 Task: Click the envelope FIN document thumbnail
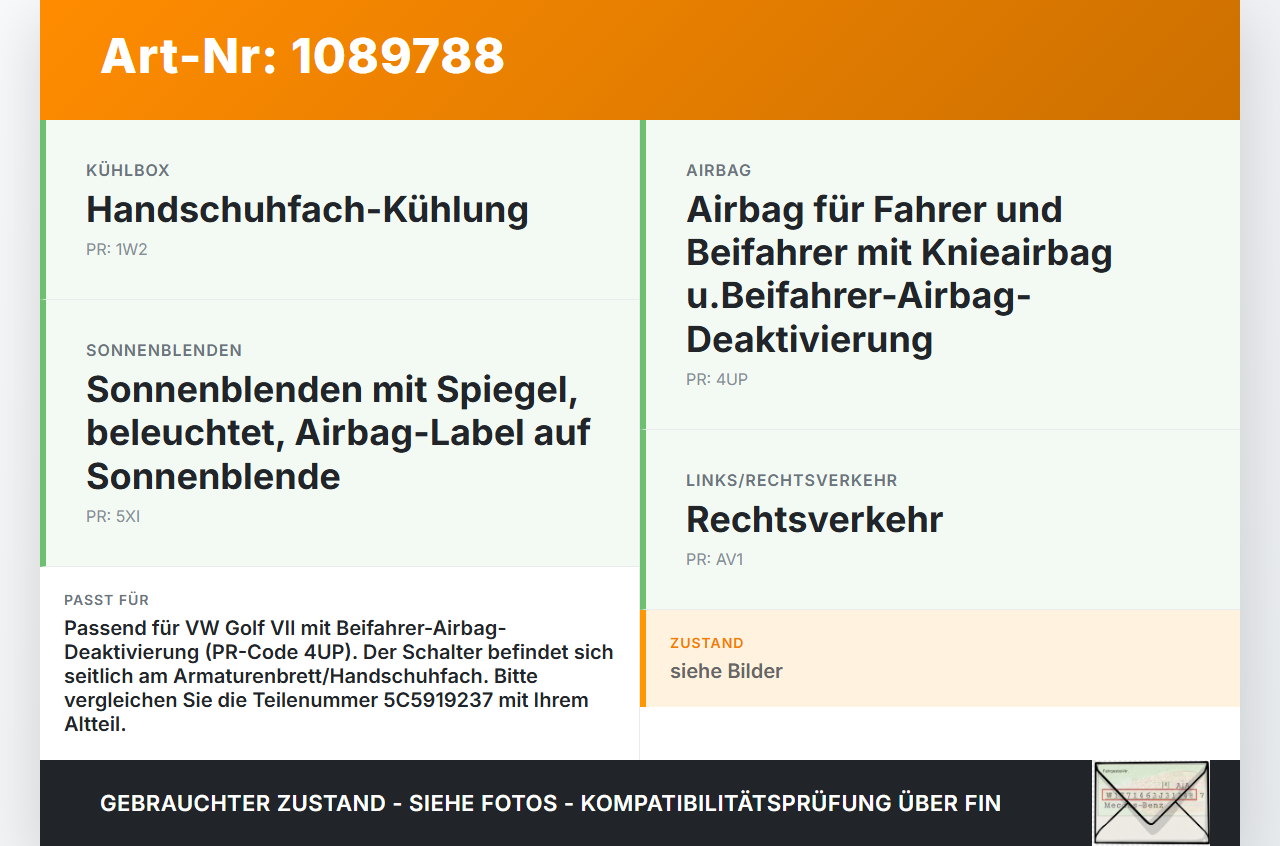point(1151,803)
